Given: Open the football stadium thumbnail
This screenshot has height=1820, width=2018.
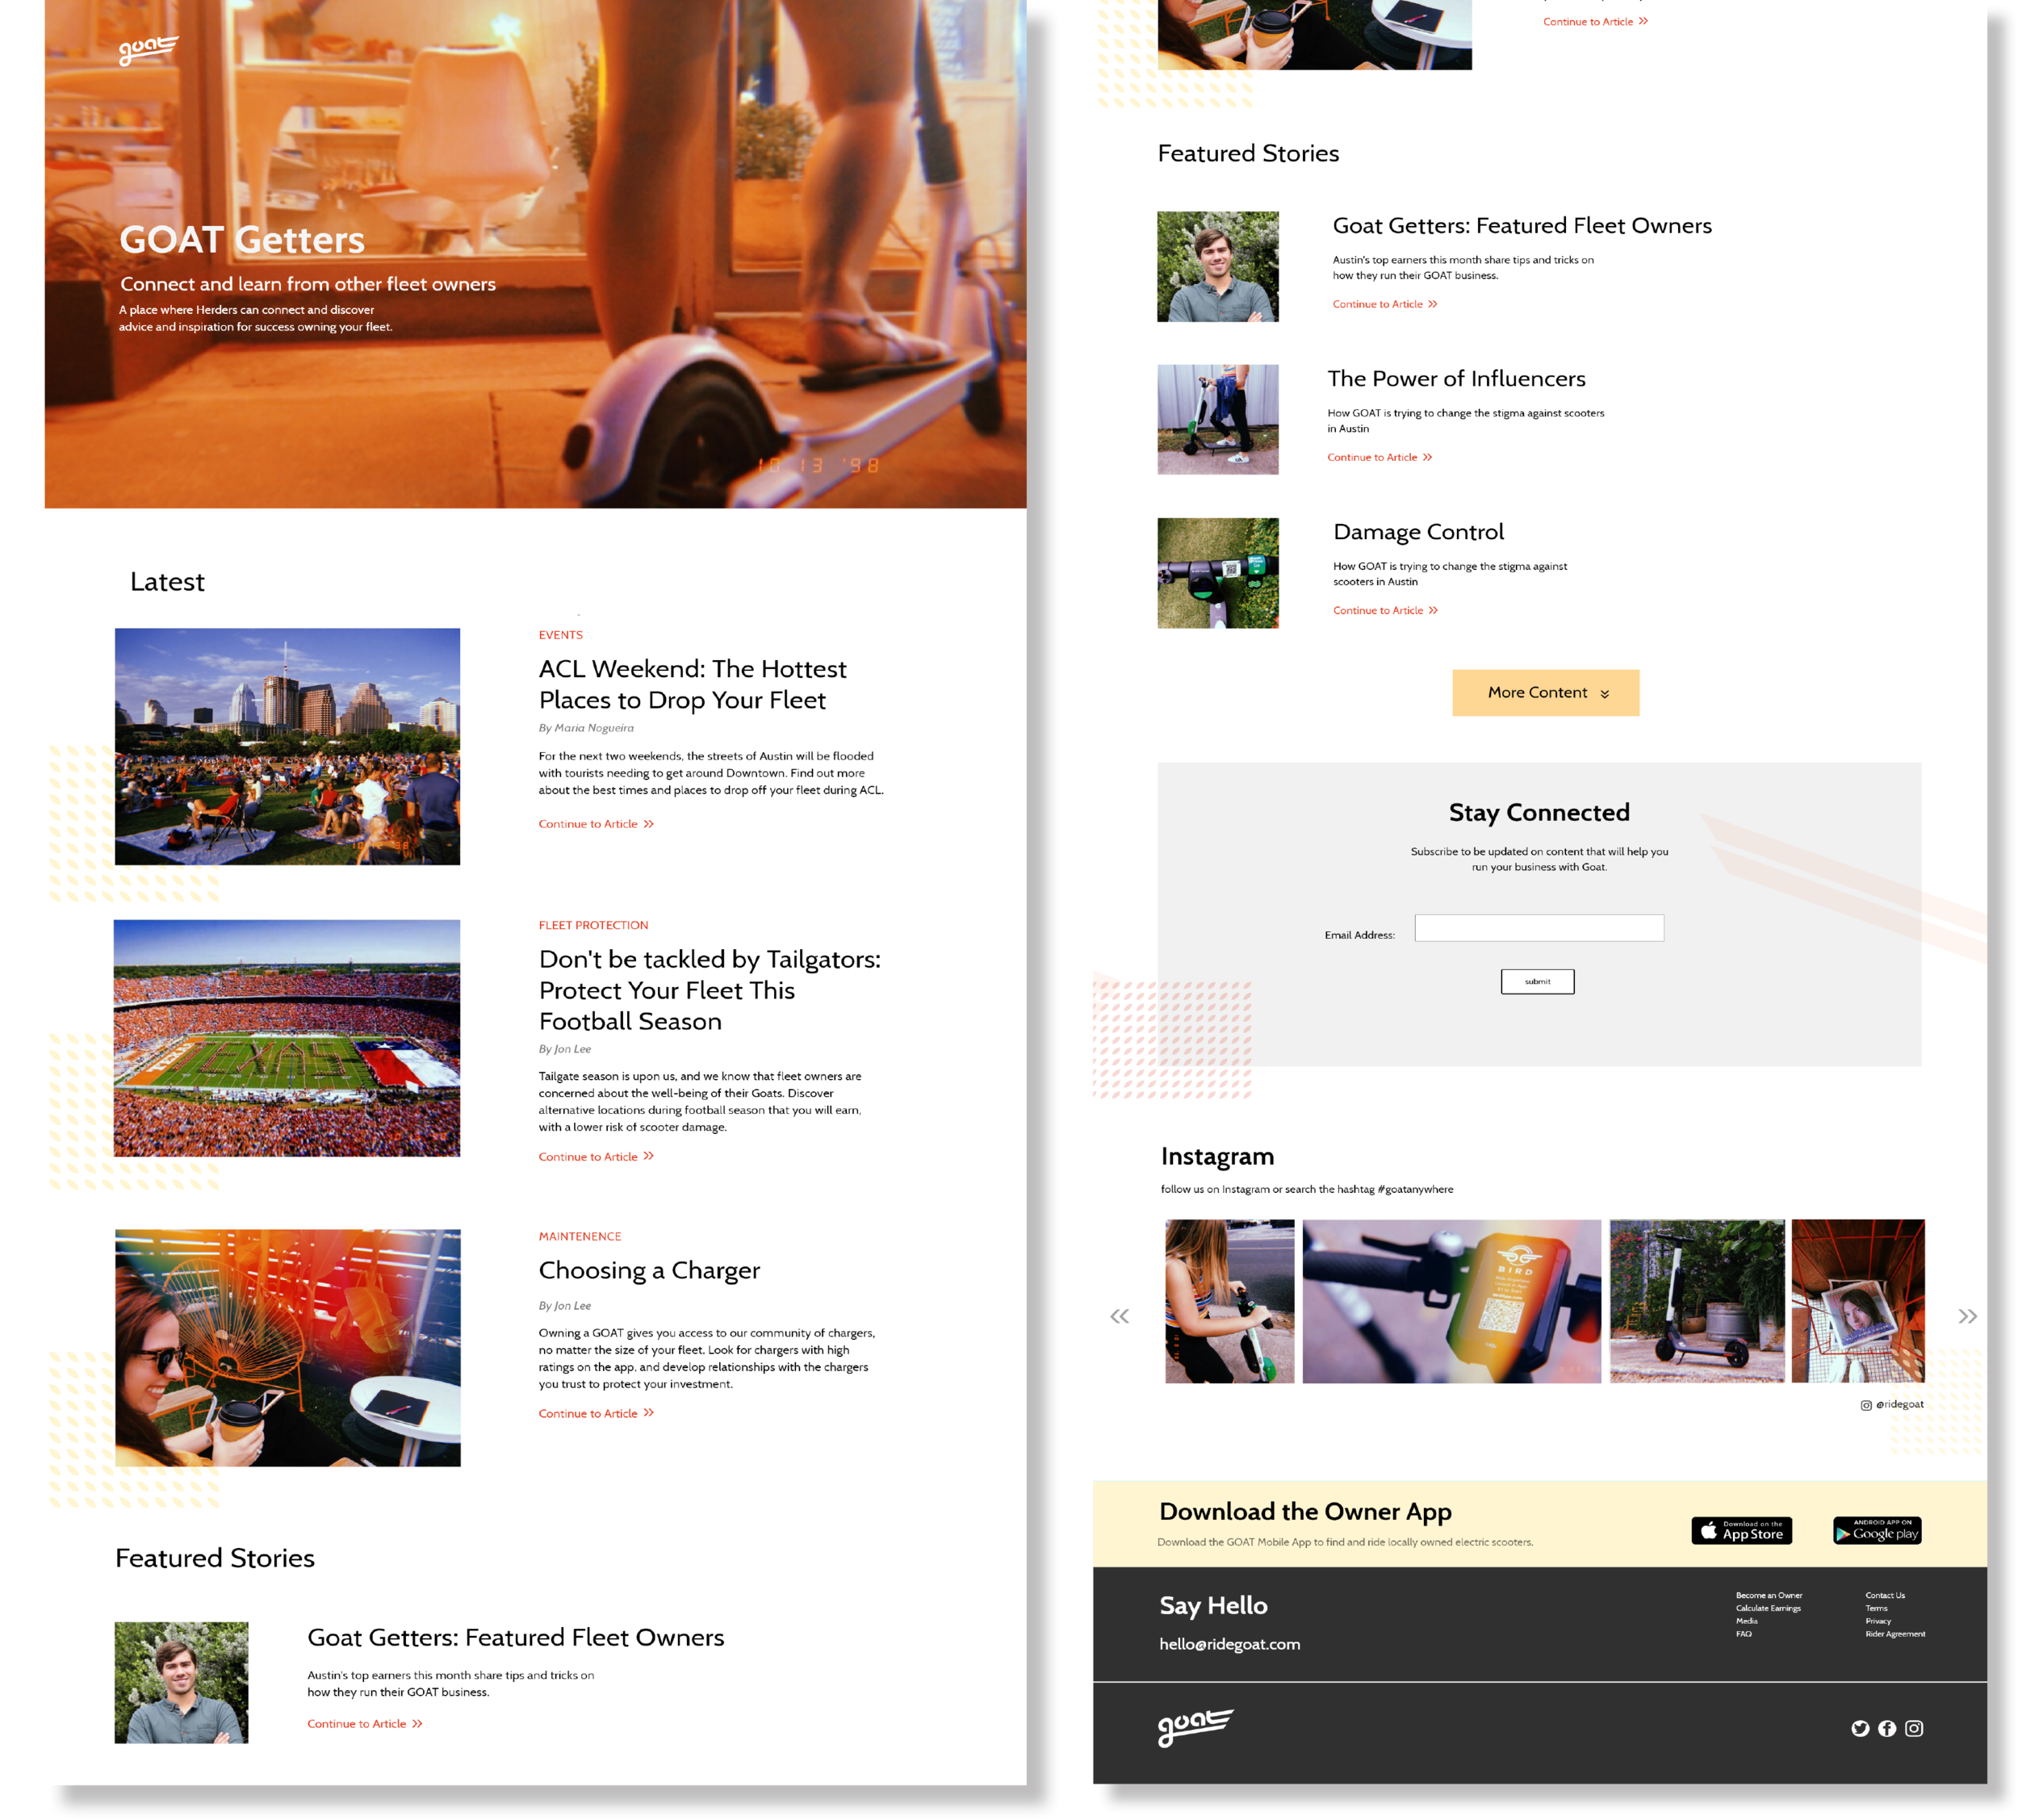Looking at the screenshot, I should [x=287, y=1038].
